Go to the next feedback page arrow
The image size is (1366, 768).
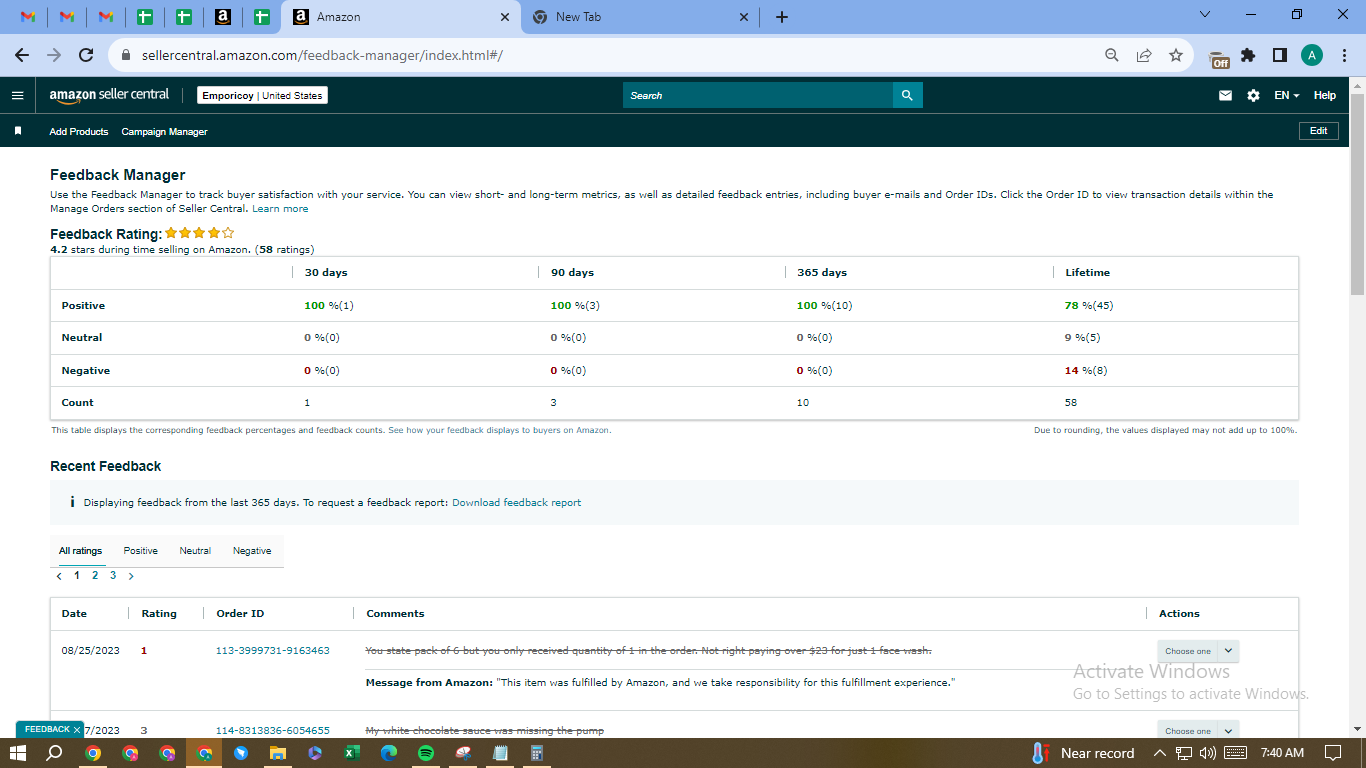tap(131, 576)
